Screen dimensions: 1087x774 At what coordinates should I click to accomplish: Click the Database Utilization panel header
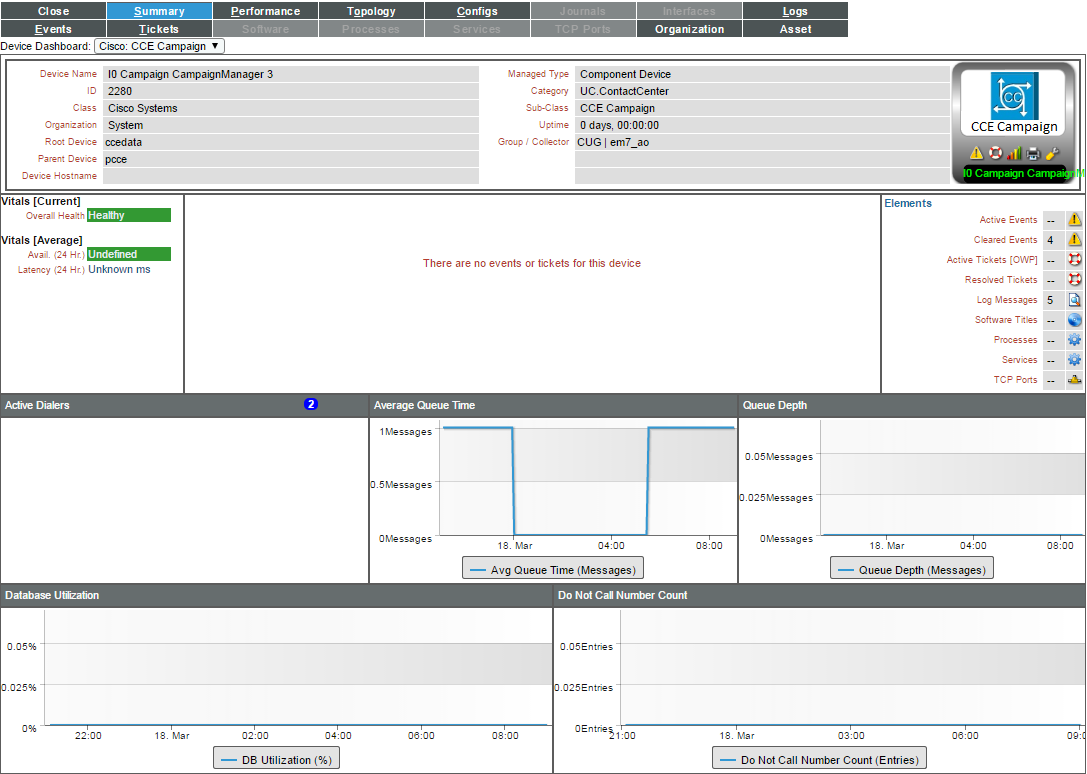pos(277,595)
